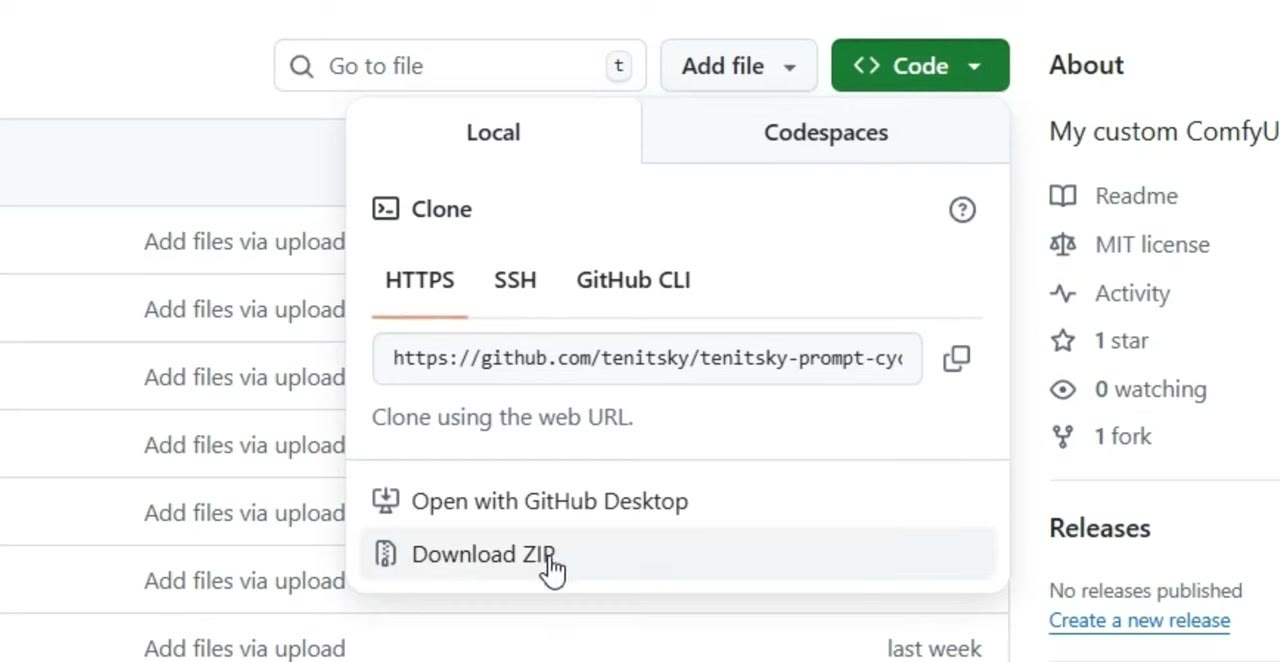Click the GitHub Desktop icon in menu
The image size is (1280, 662).
point(385,500)
